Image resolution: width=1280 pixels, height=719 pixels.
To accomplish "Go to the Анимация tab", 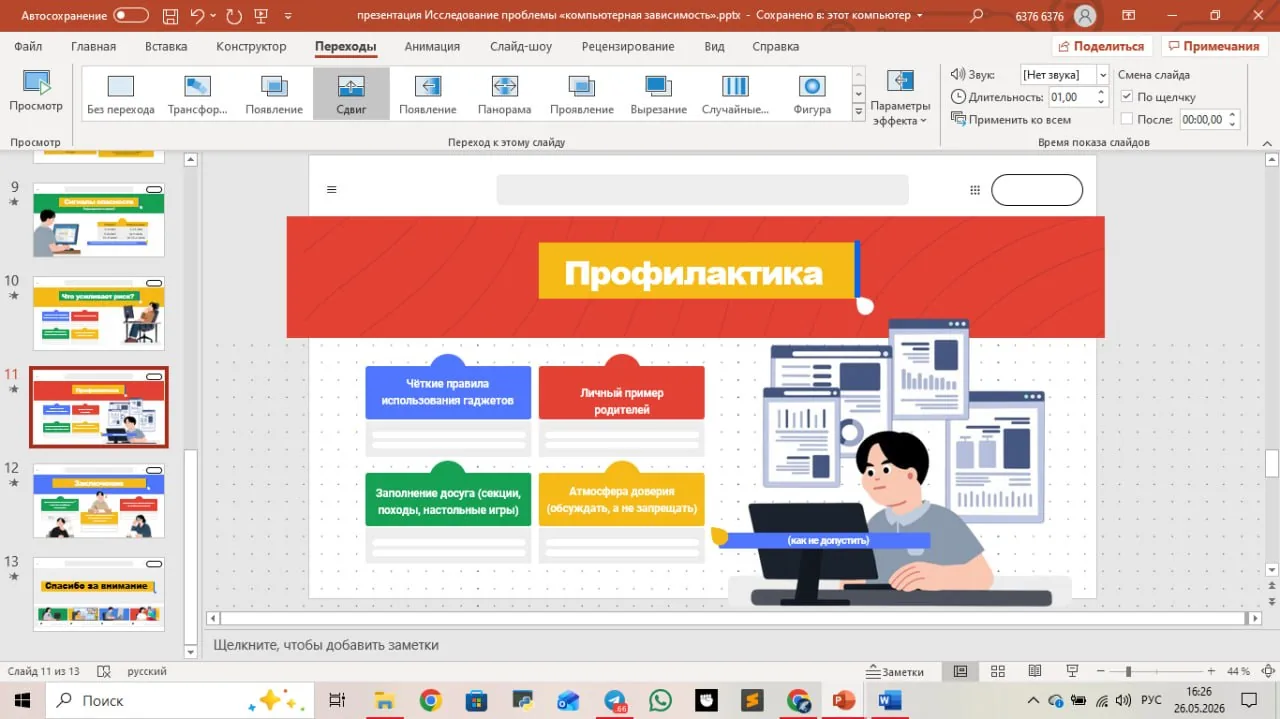I will [432, 47].
